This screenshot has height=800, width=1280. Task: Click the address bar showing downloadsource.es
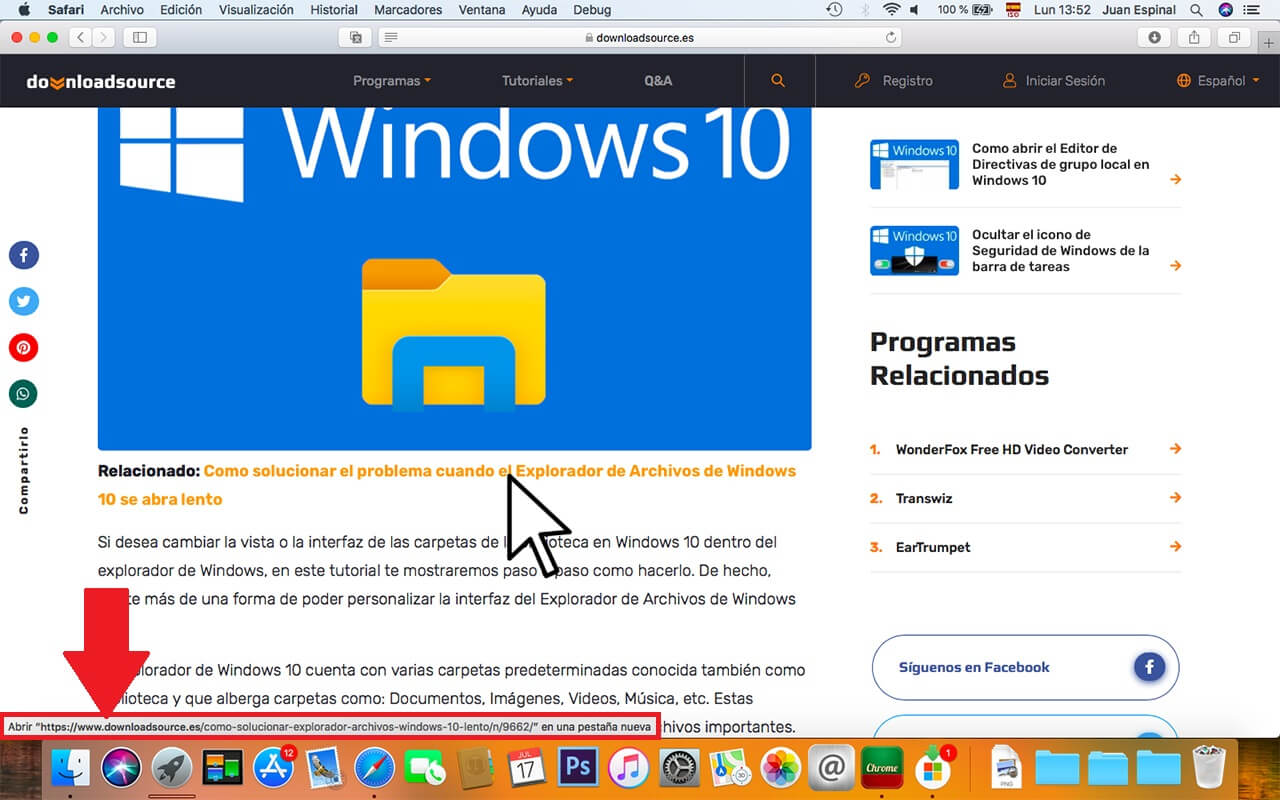638,37
